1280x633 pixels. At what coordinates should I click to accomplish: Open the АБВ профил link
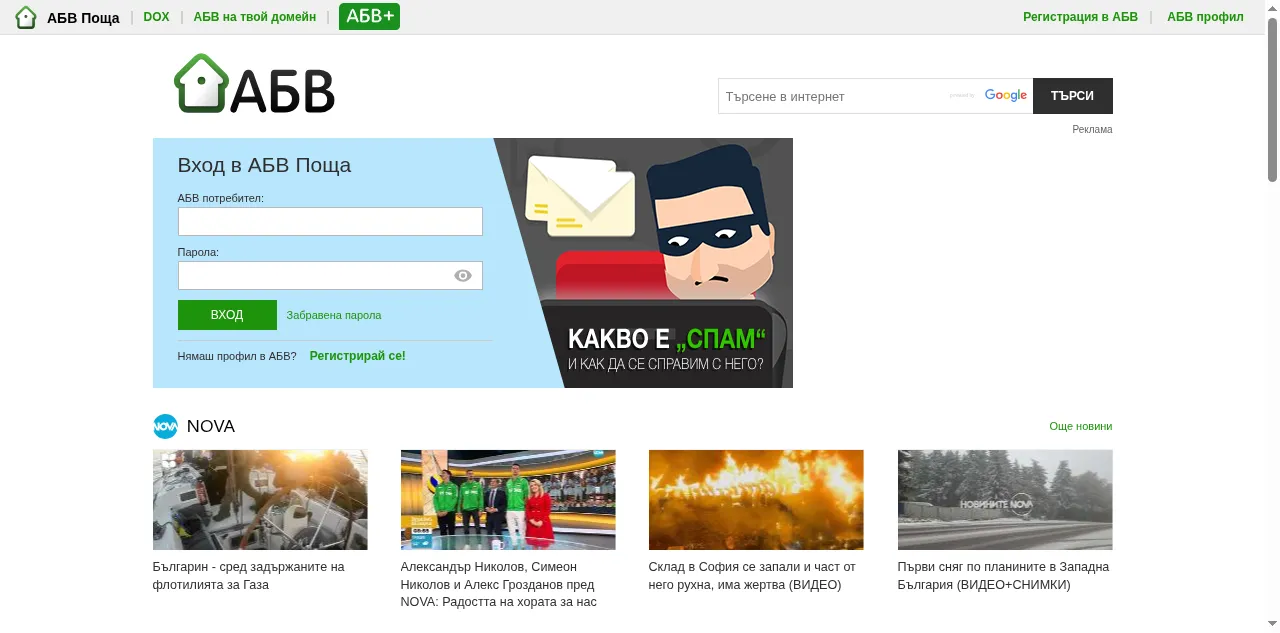[1205, 17]
